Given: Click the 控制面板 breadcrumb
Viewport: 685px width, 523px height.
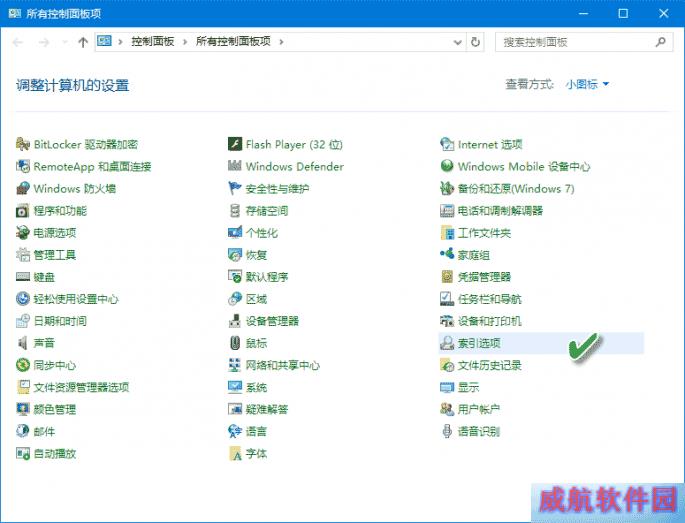Looking at the screenshot, I should point(153,42).
